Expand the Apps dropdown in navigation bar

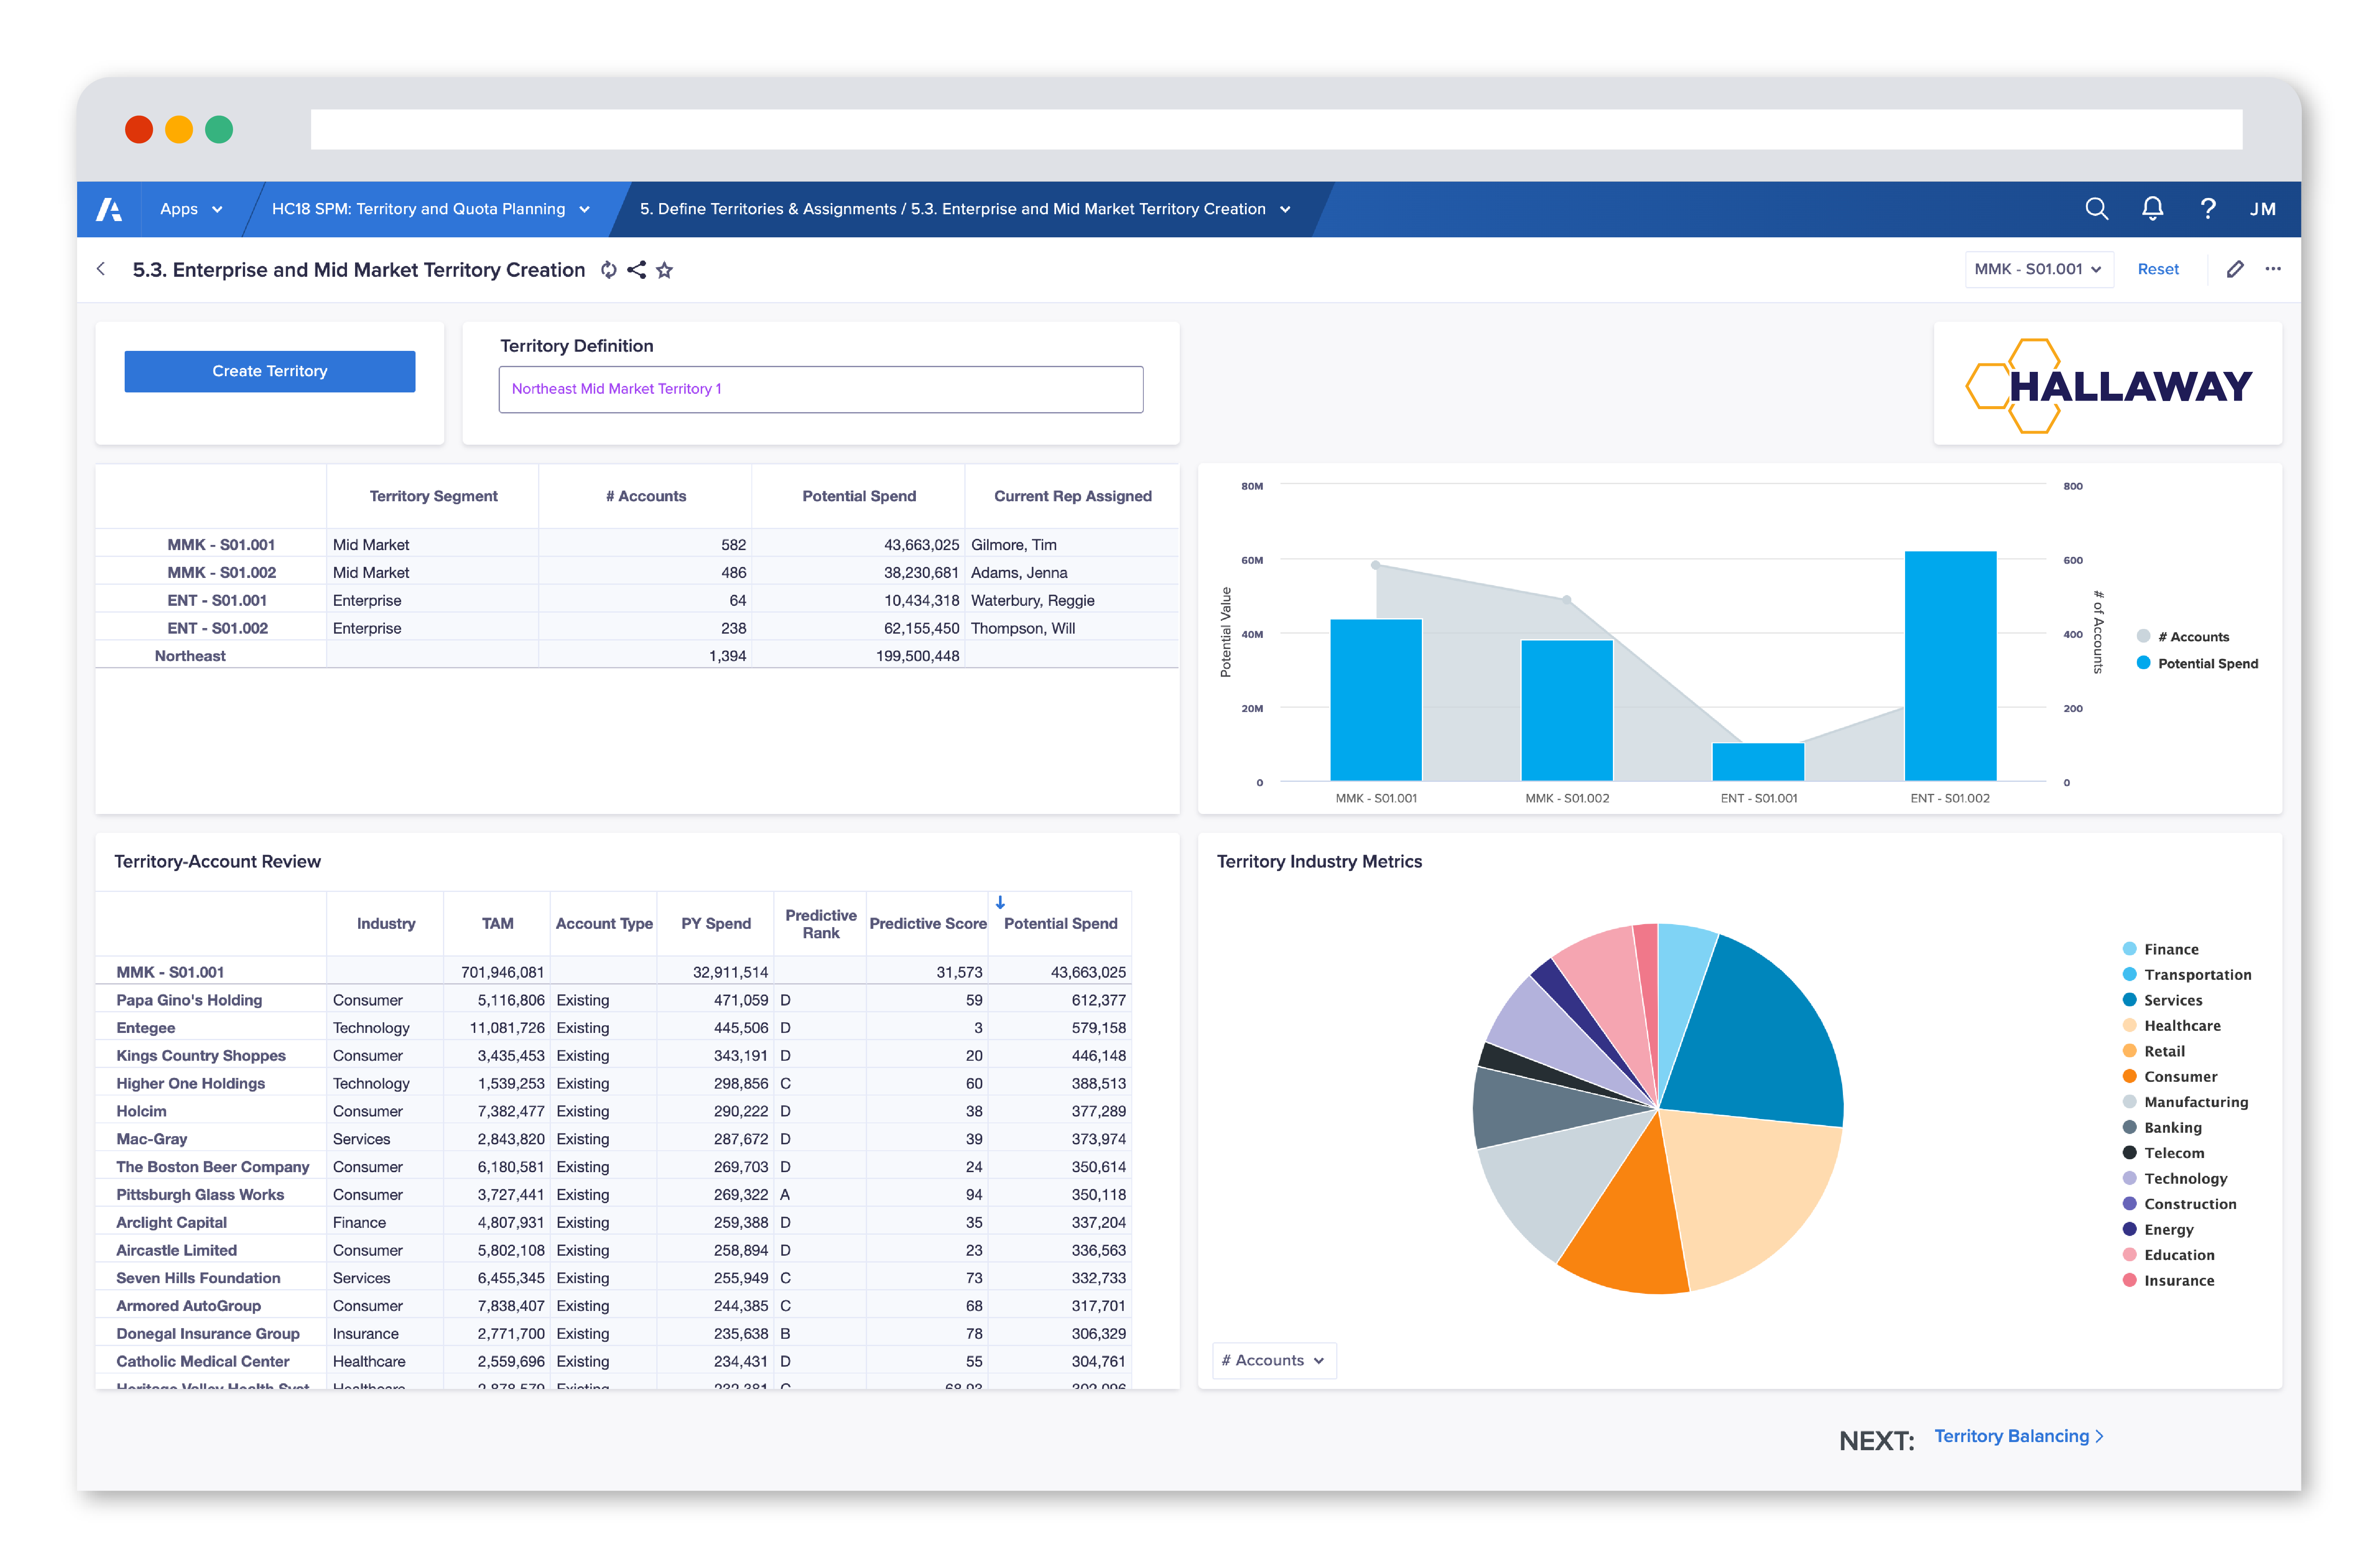[x=190, y=209]
